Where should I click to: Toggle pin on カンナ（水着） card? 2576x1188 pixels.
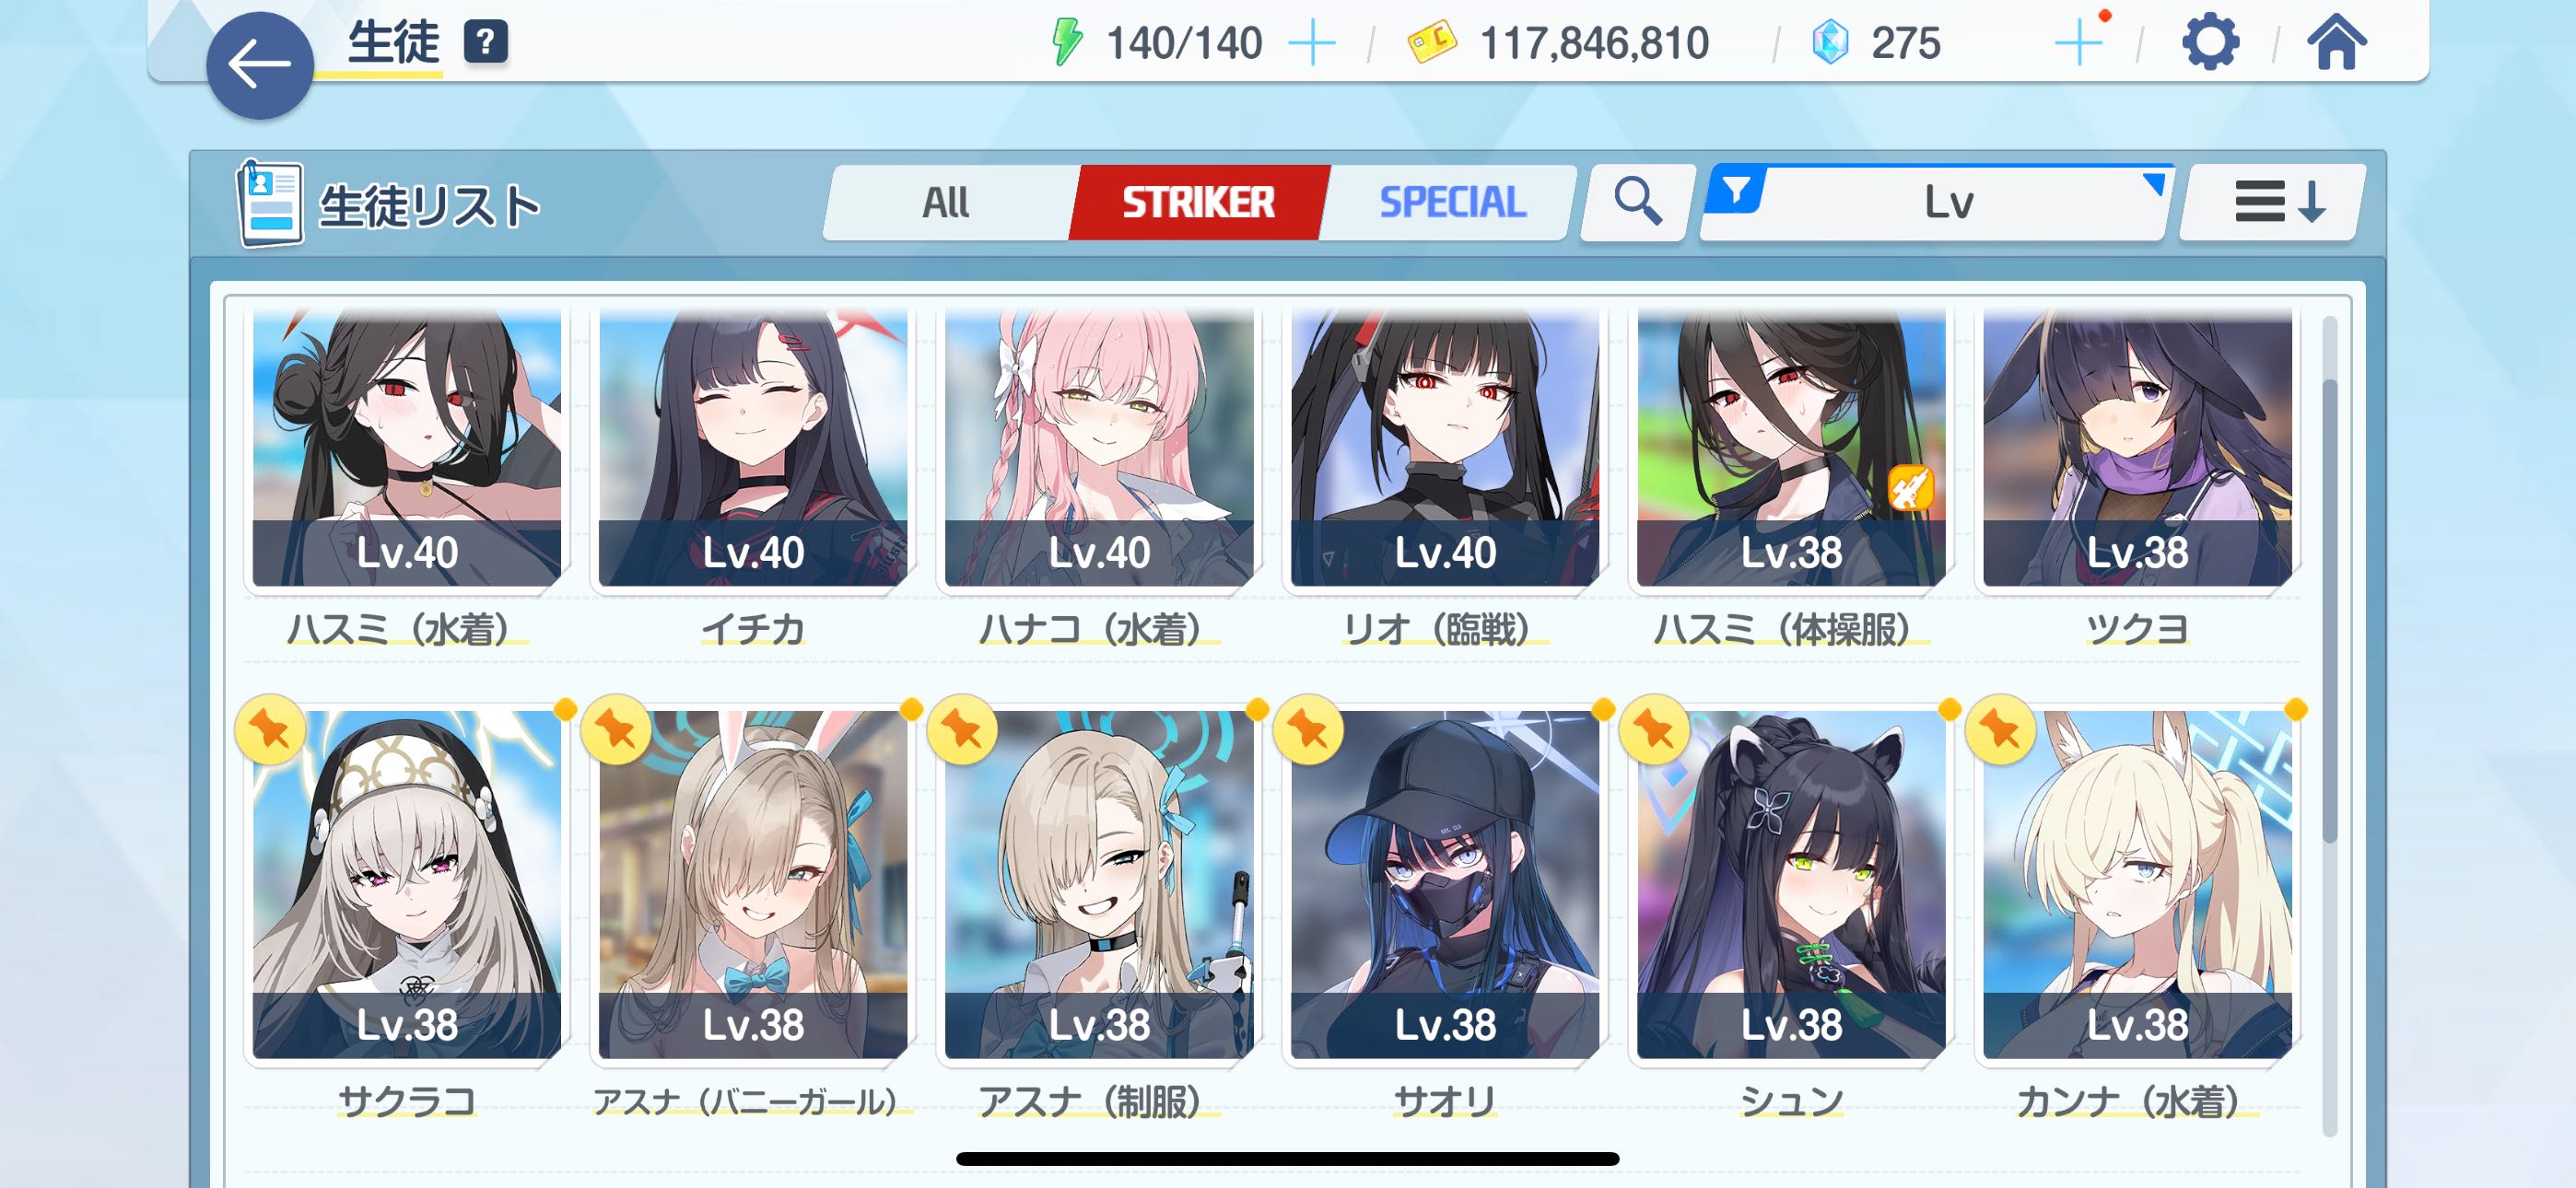click(2000, 730)
